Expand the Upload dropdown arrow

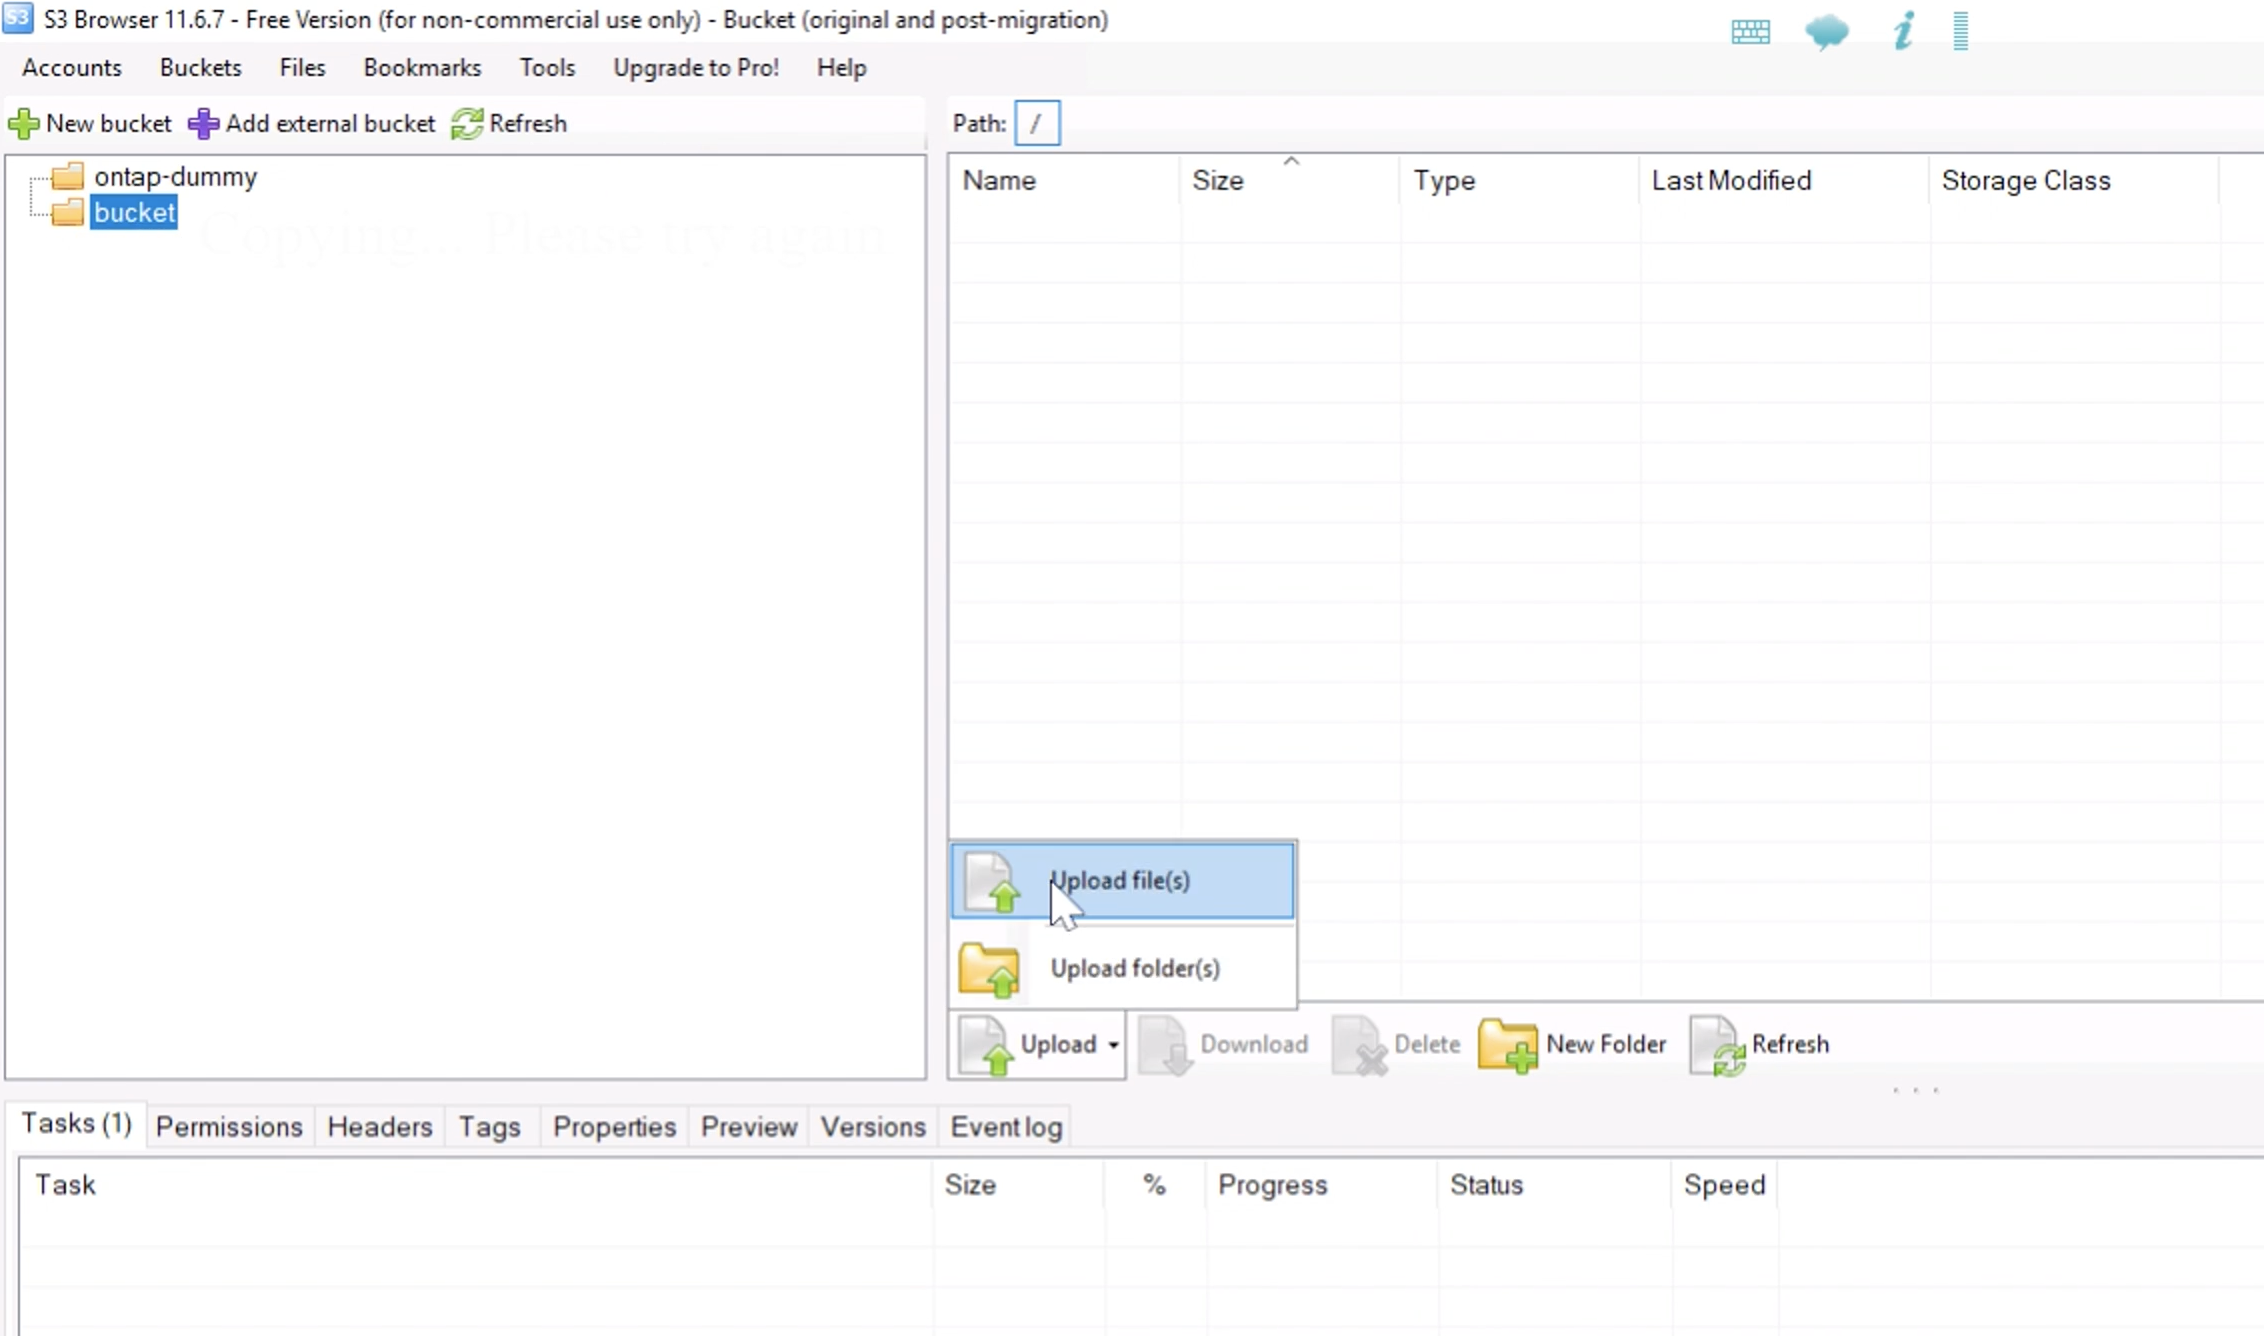coord(1113,1045)
